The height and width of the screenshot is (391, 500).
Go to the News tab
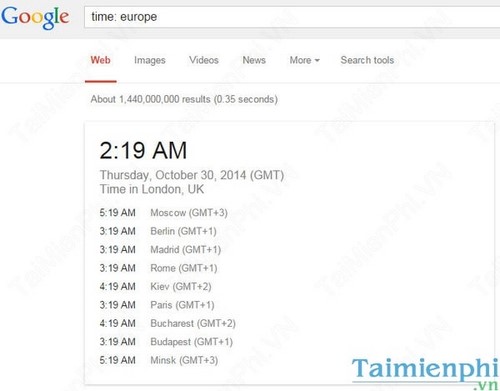(x=254, y=60)
